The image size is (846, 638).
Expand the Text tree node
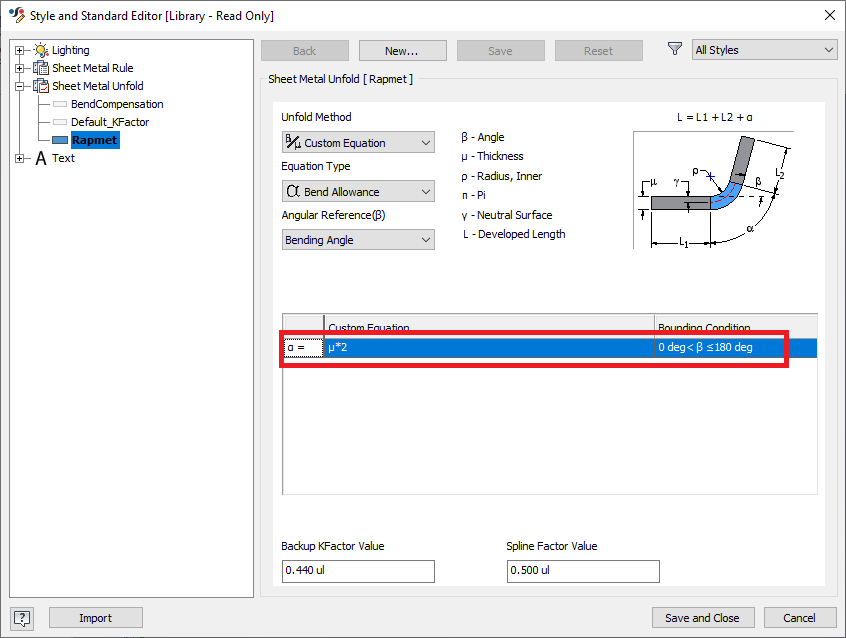[x=18, y=157]
